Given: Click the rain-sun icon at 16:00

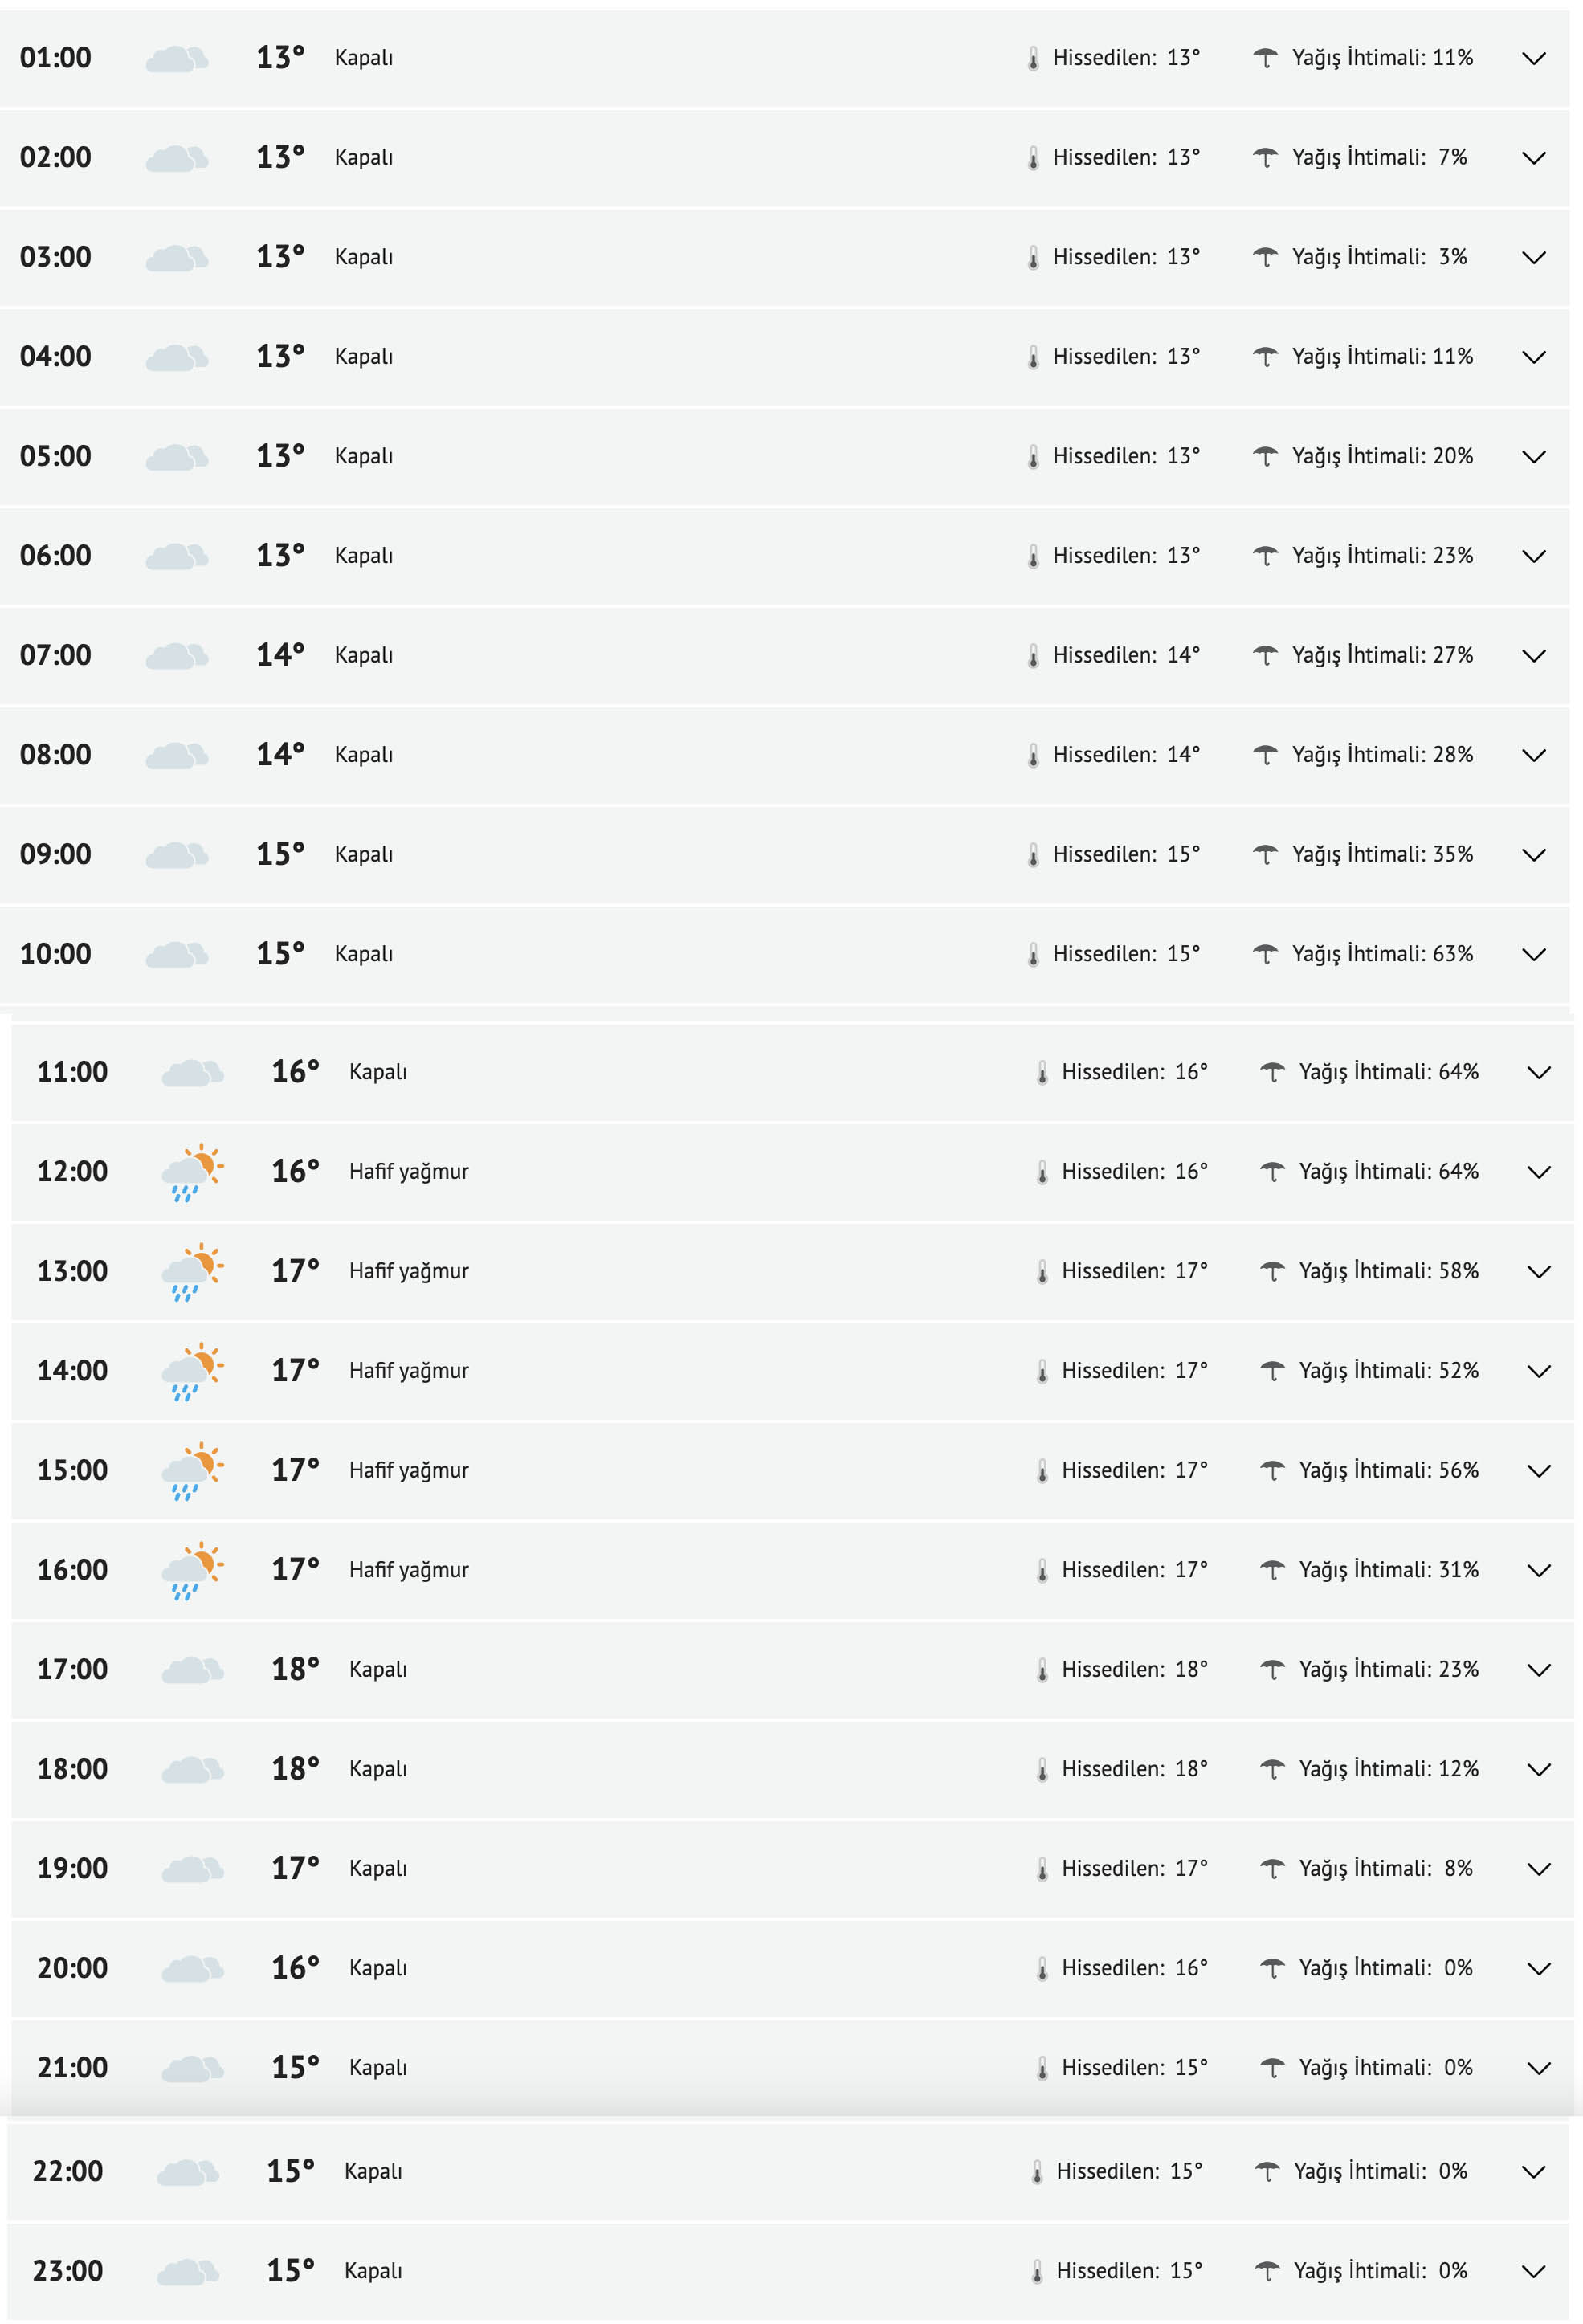Looking at the screenshot, I should pyautogui.click(x=192, y=1570).
